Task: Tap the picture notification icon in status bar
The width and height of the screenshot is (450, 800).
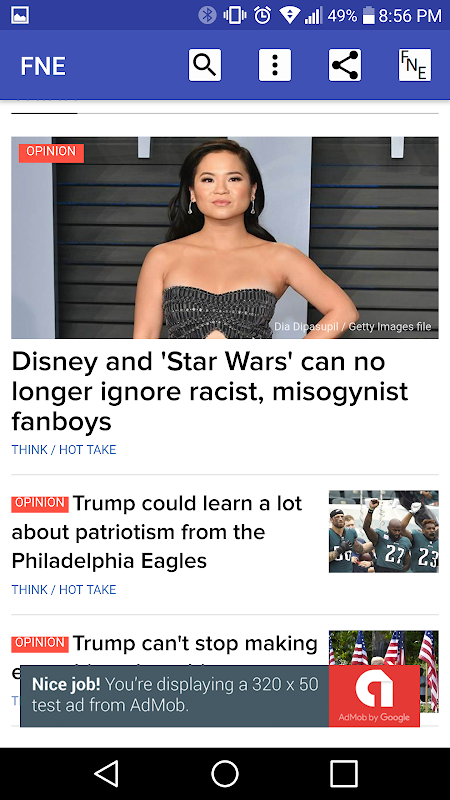Action: point(20,15)
